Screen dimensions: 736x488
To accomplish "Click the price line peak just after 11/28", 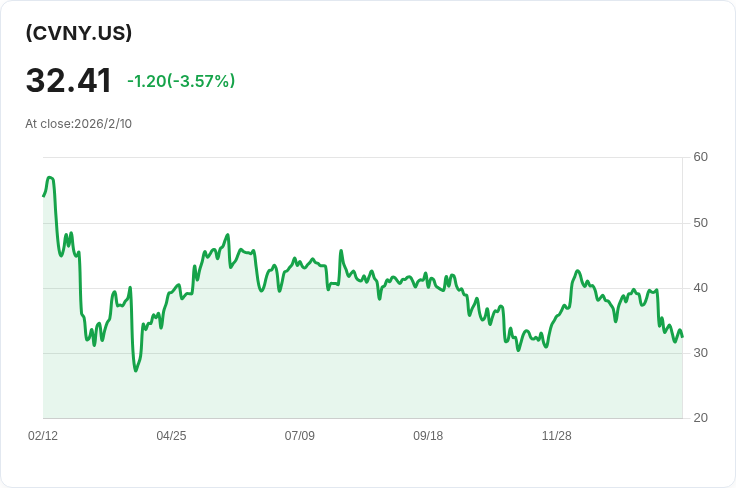I will [578, 271].
